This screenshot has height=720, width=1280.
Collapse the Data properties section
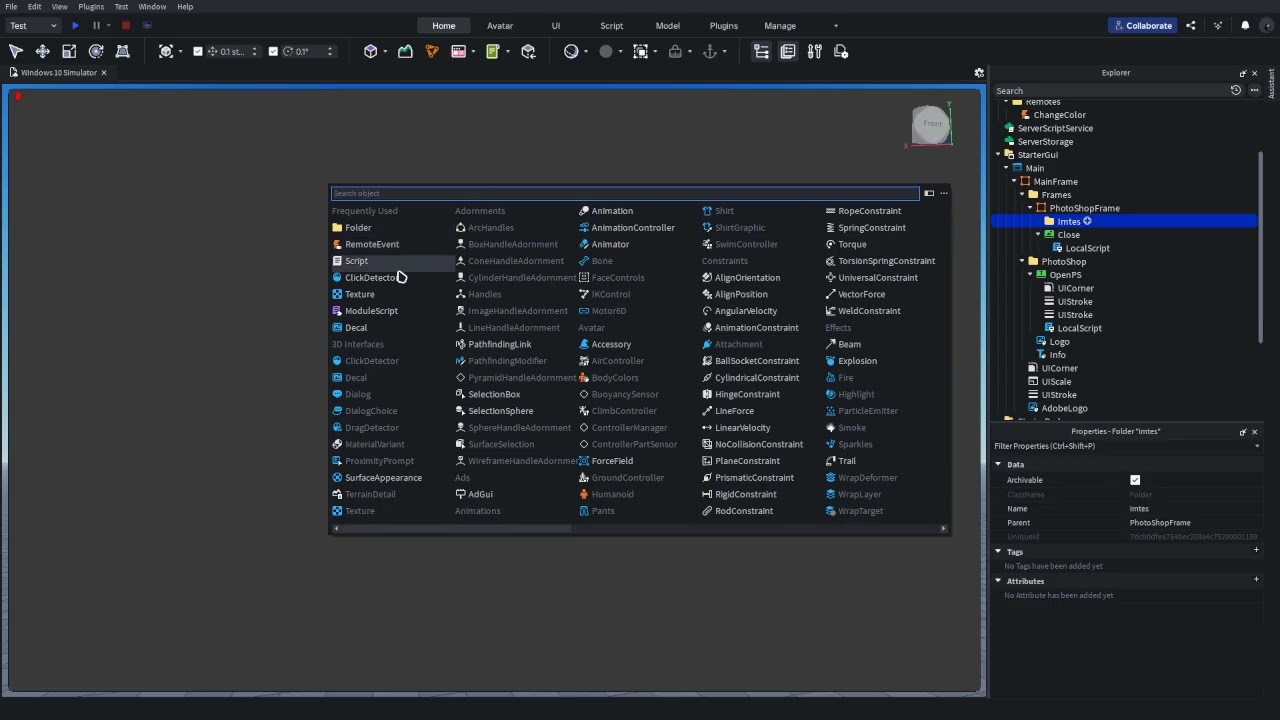pyautogui.click(x=998, y=464)
